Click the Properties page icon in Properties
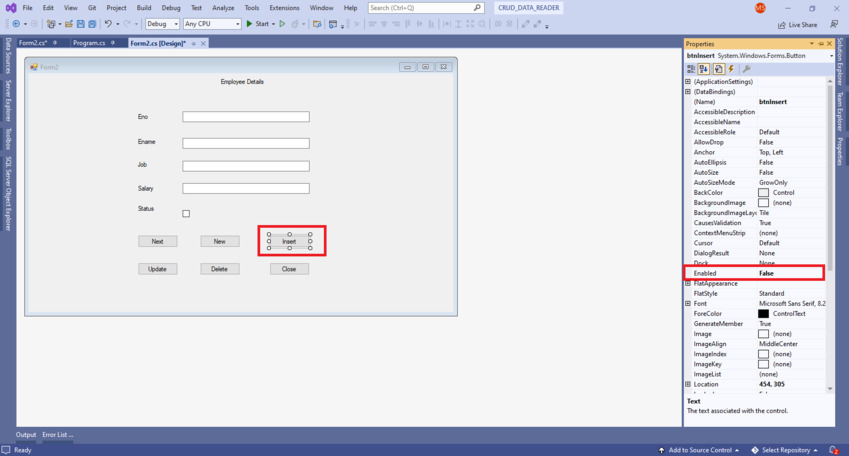The width and height of the screenshot is (849, 456). (719, 69)
